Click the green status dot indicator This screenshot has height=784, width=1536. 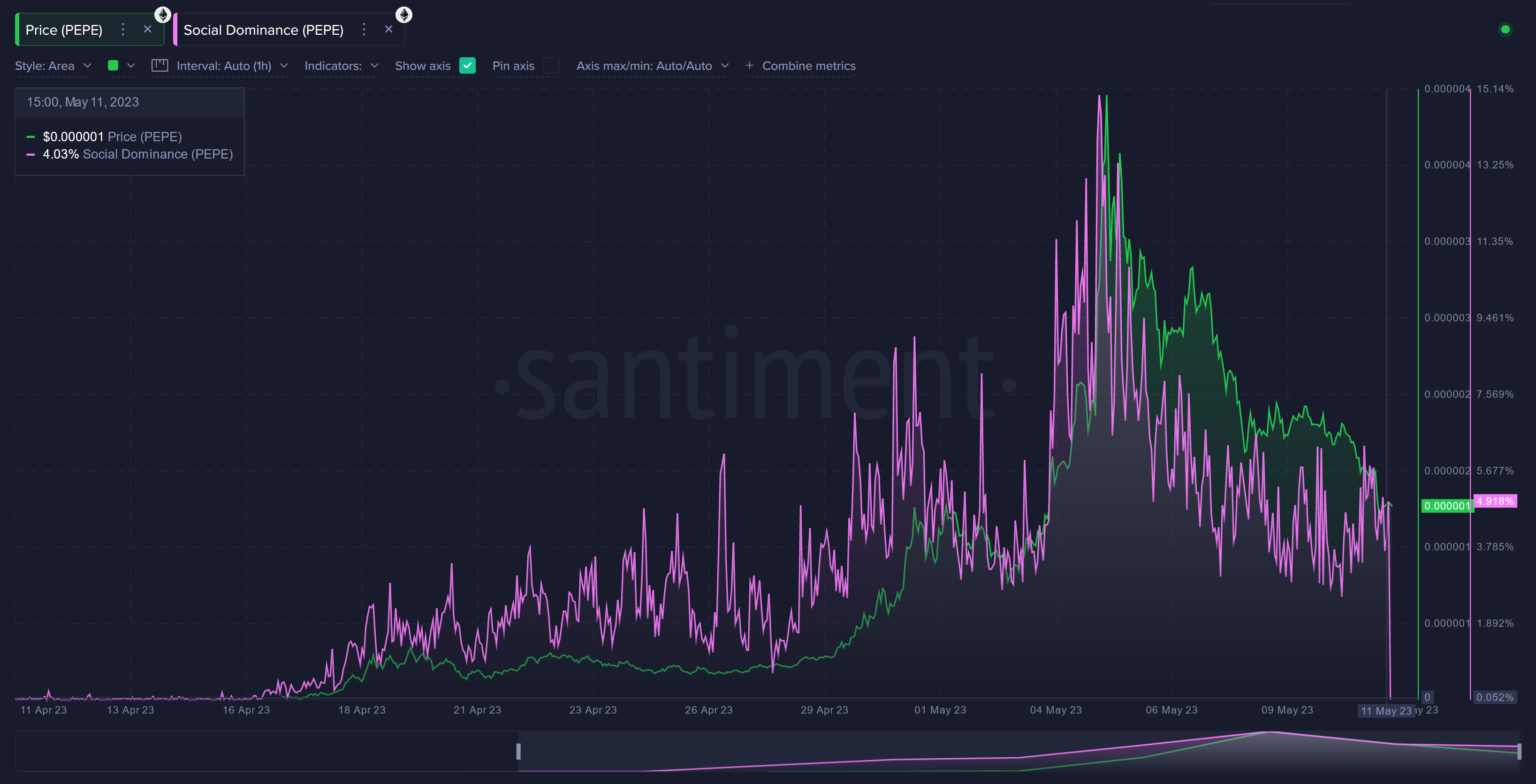1505,30
